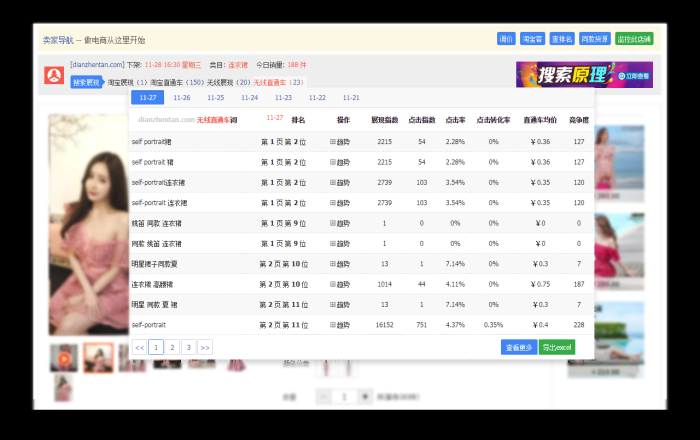Screen dimensions: 700x440
Task: Switch to the 11-27 date tab
Action: click(x=148, y=97)
